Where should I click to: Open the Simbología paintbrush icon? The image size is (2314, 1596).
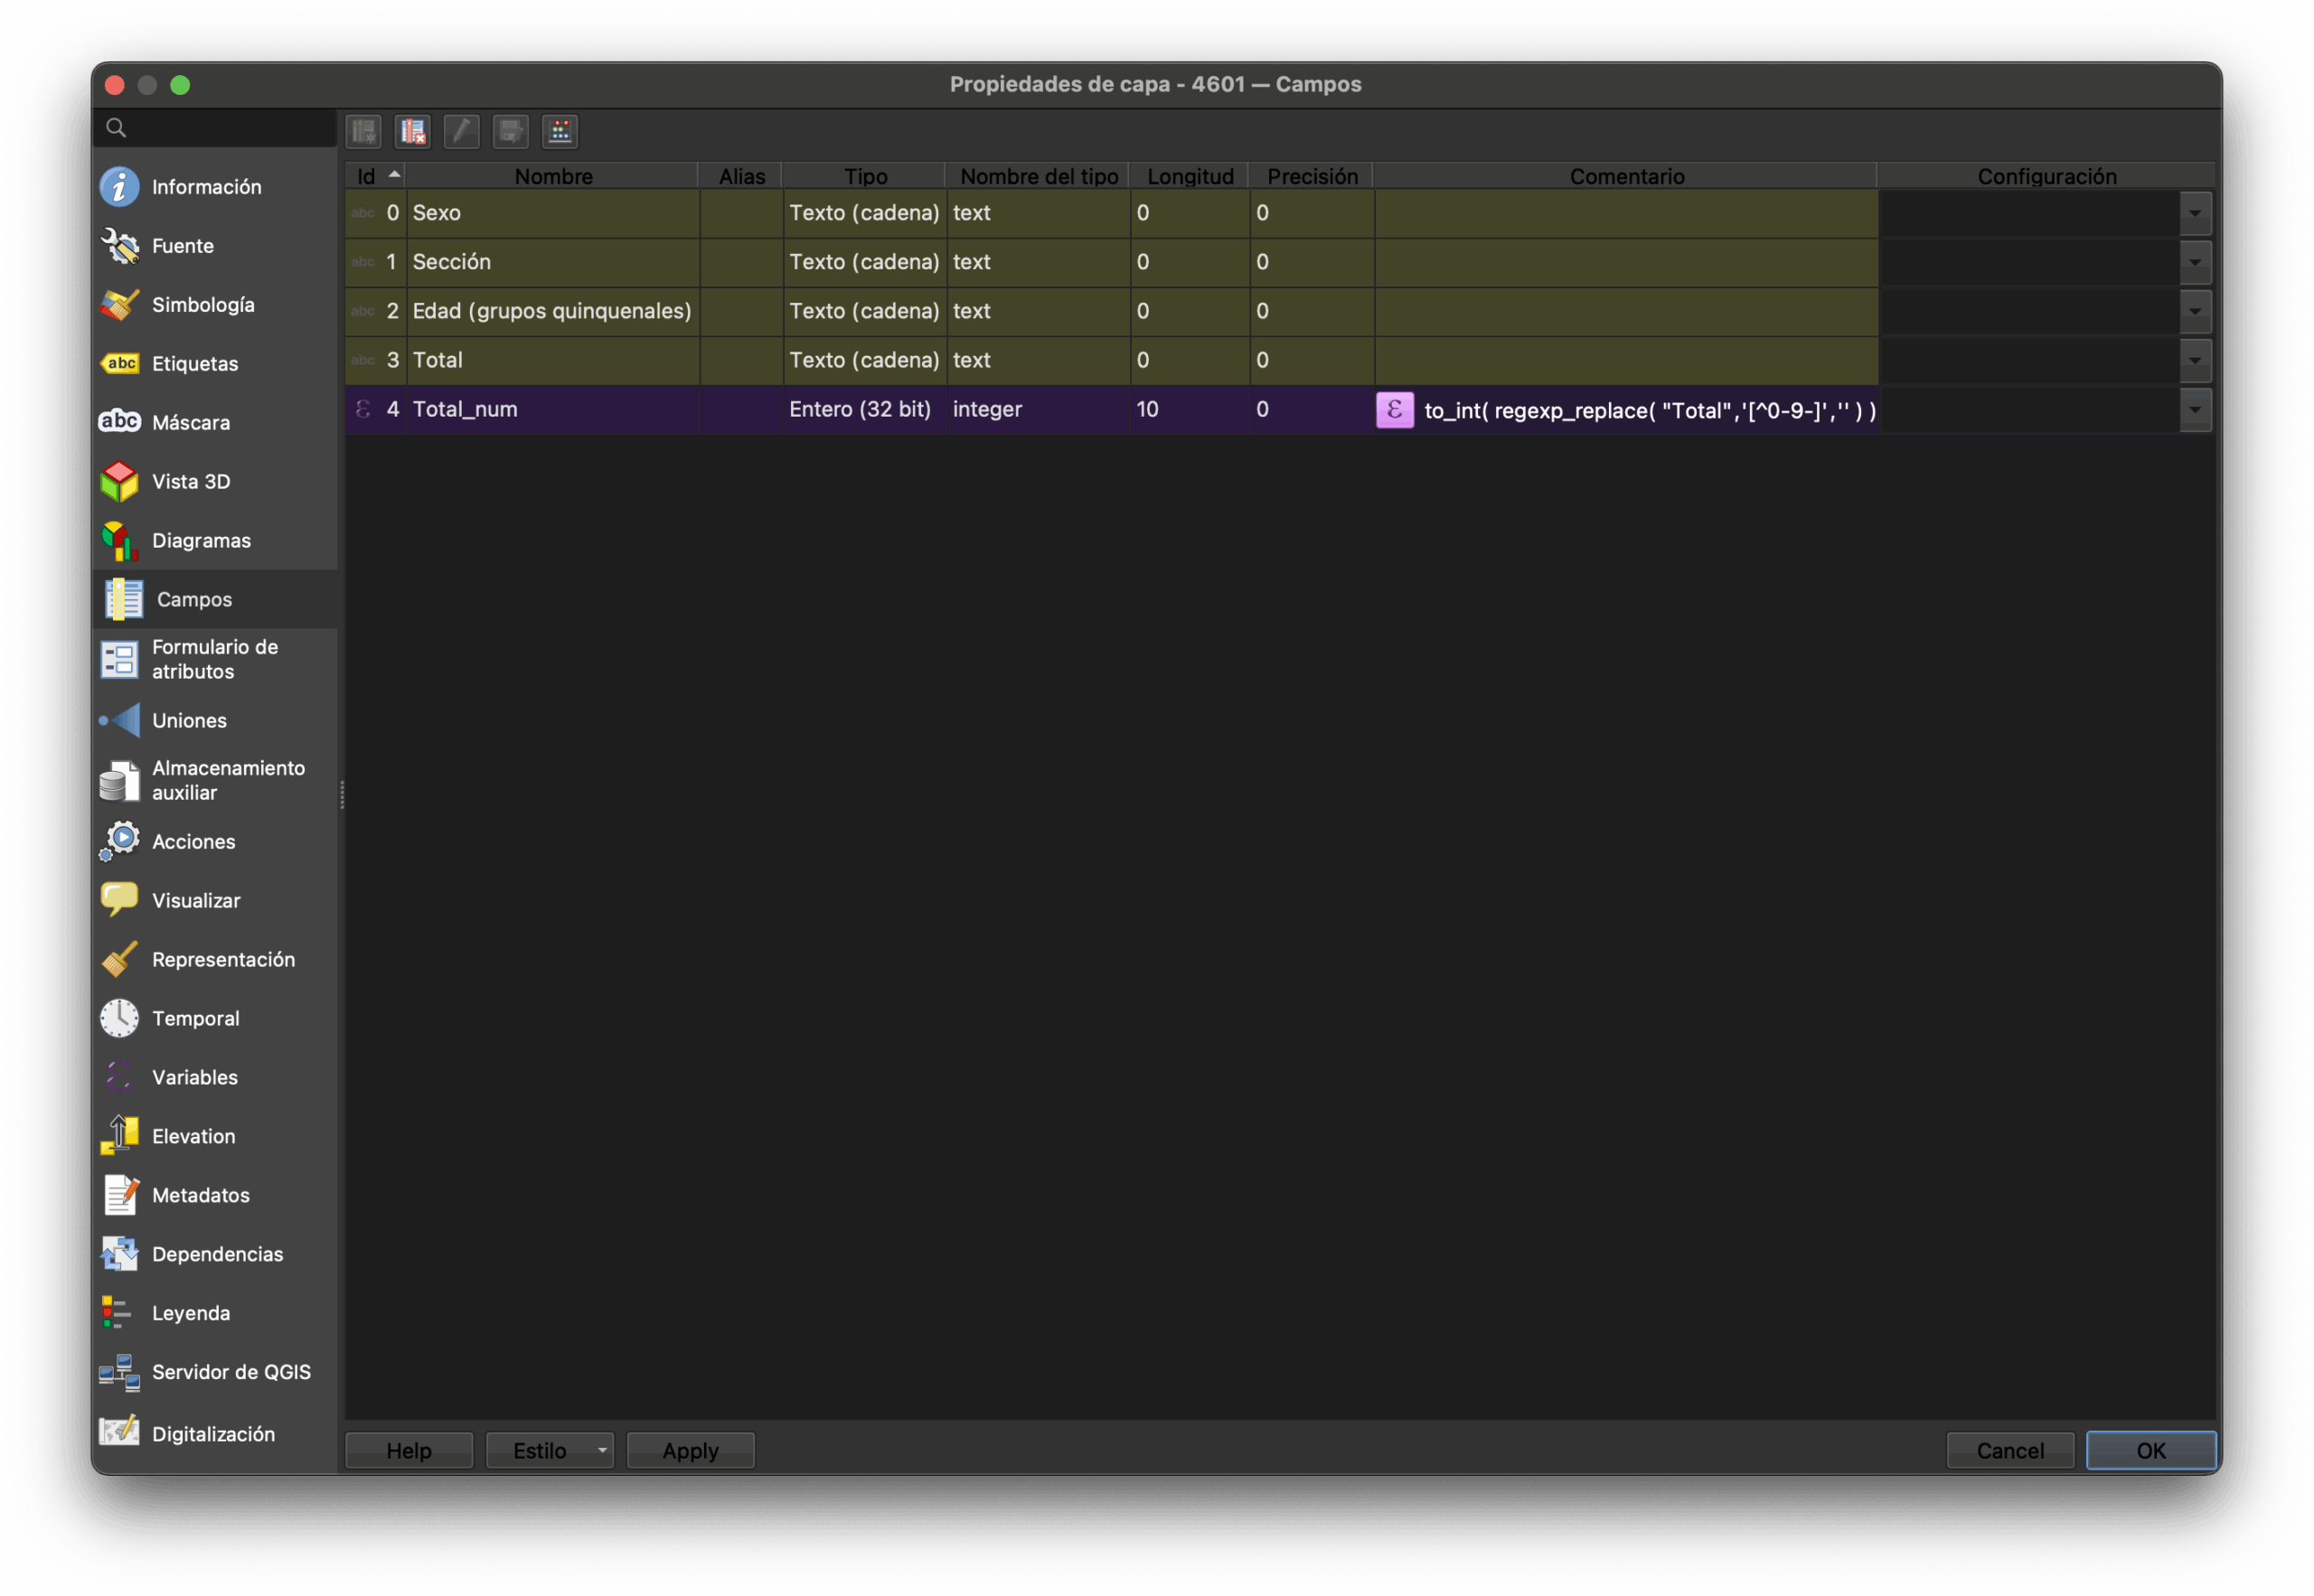(120, 305)
